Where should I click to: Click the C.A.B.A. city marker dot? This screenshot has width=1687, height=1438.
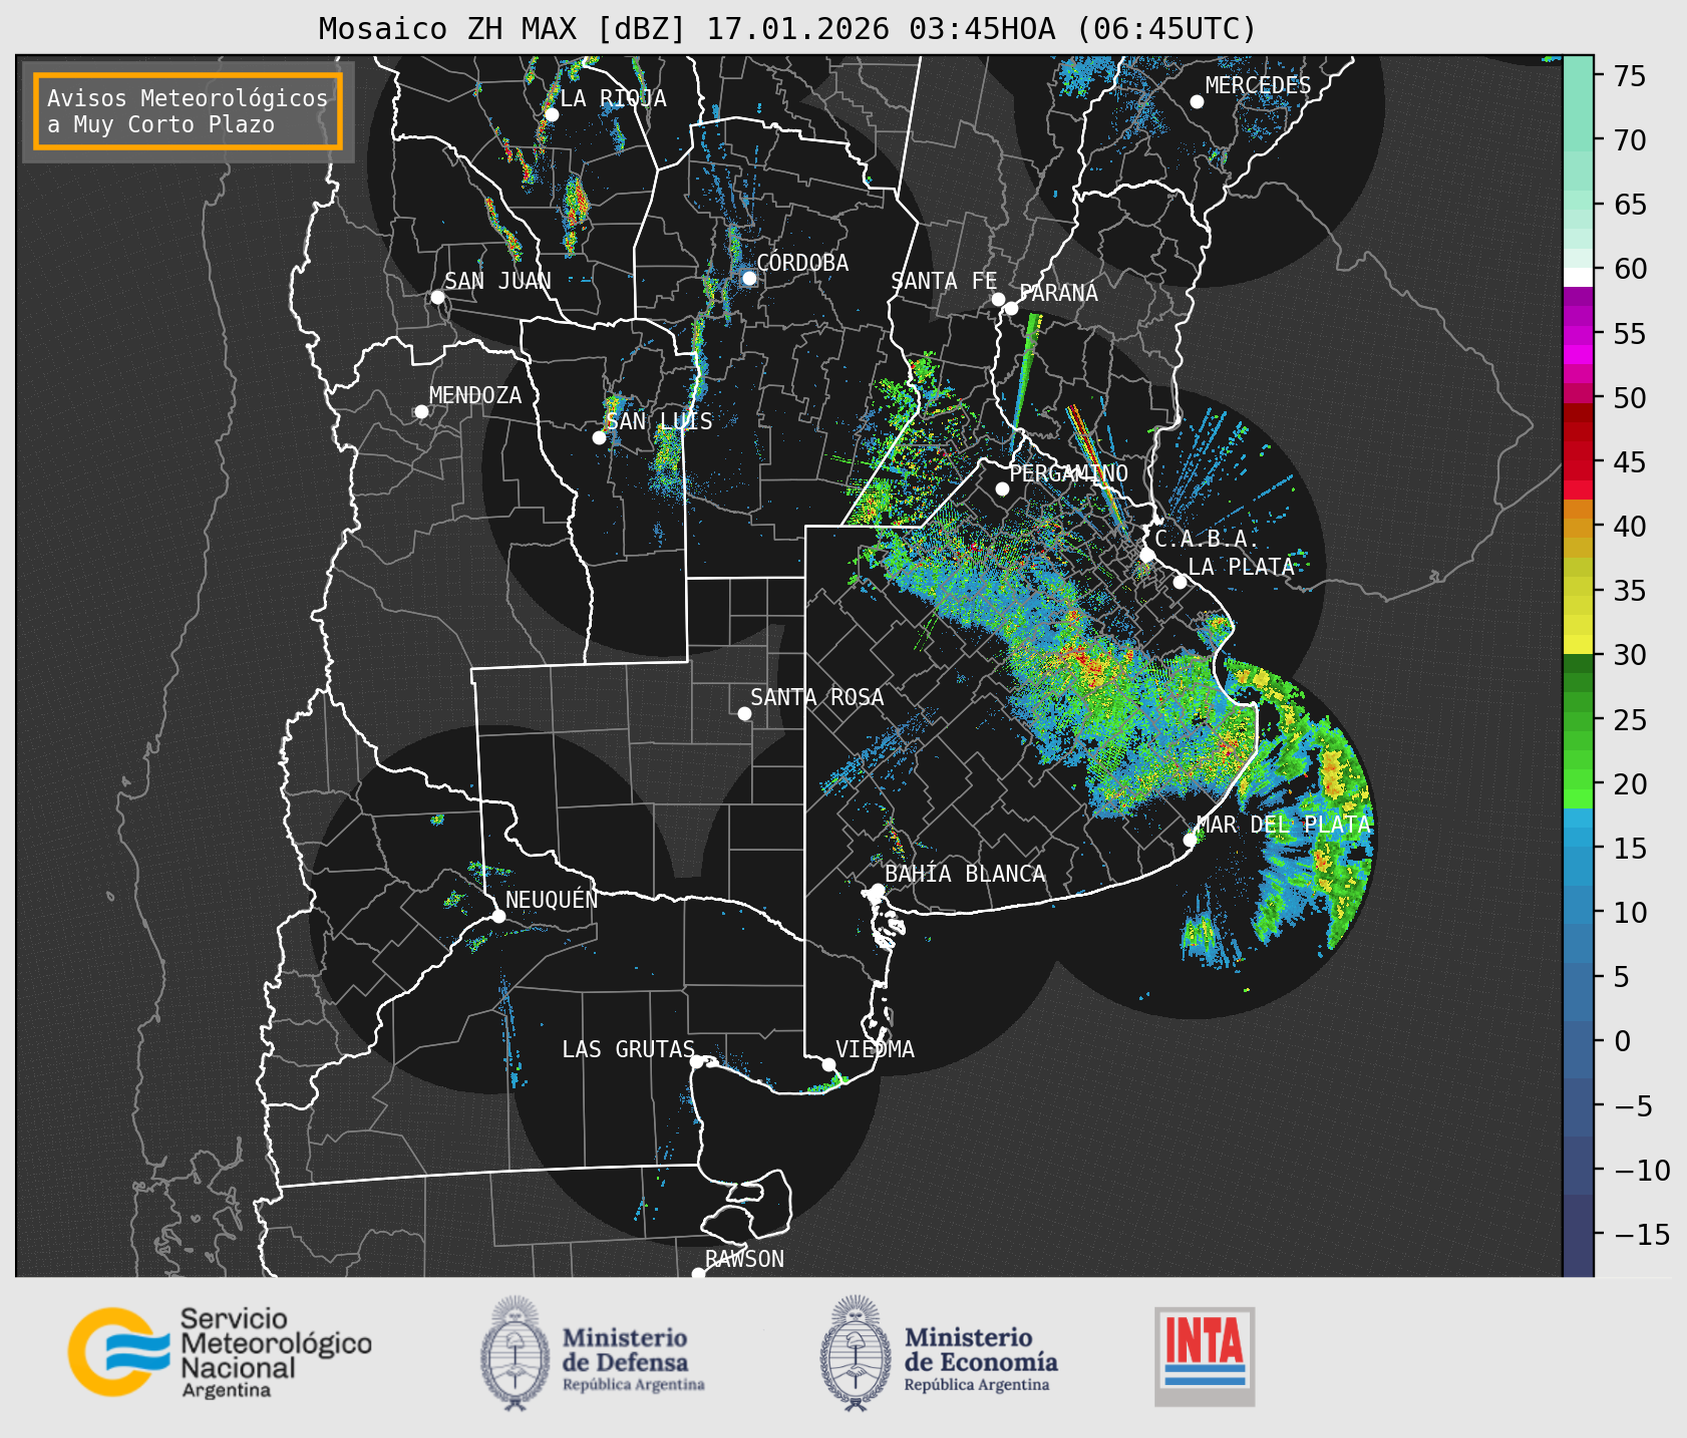point(1147,555)
